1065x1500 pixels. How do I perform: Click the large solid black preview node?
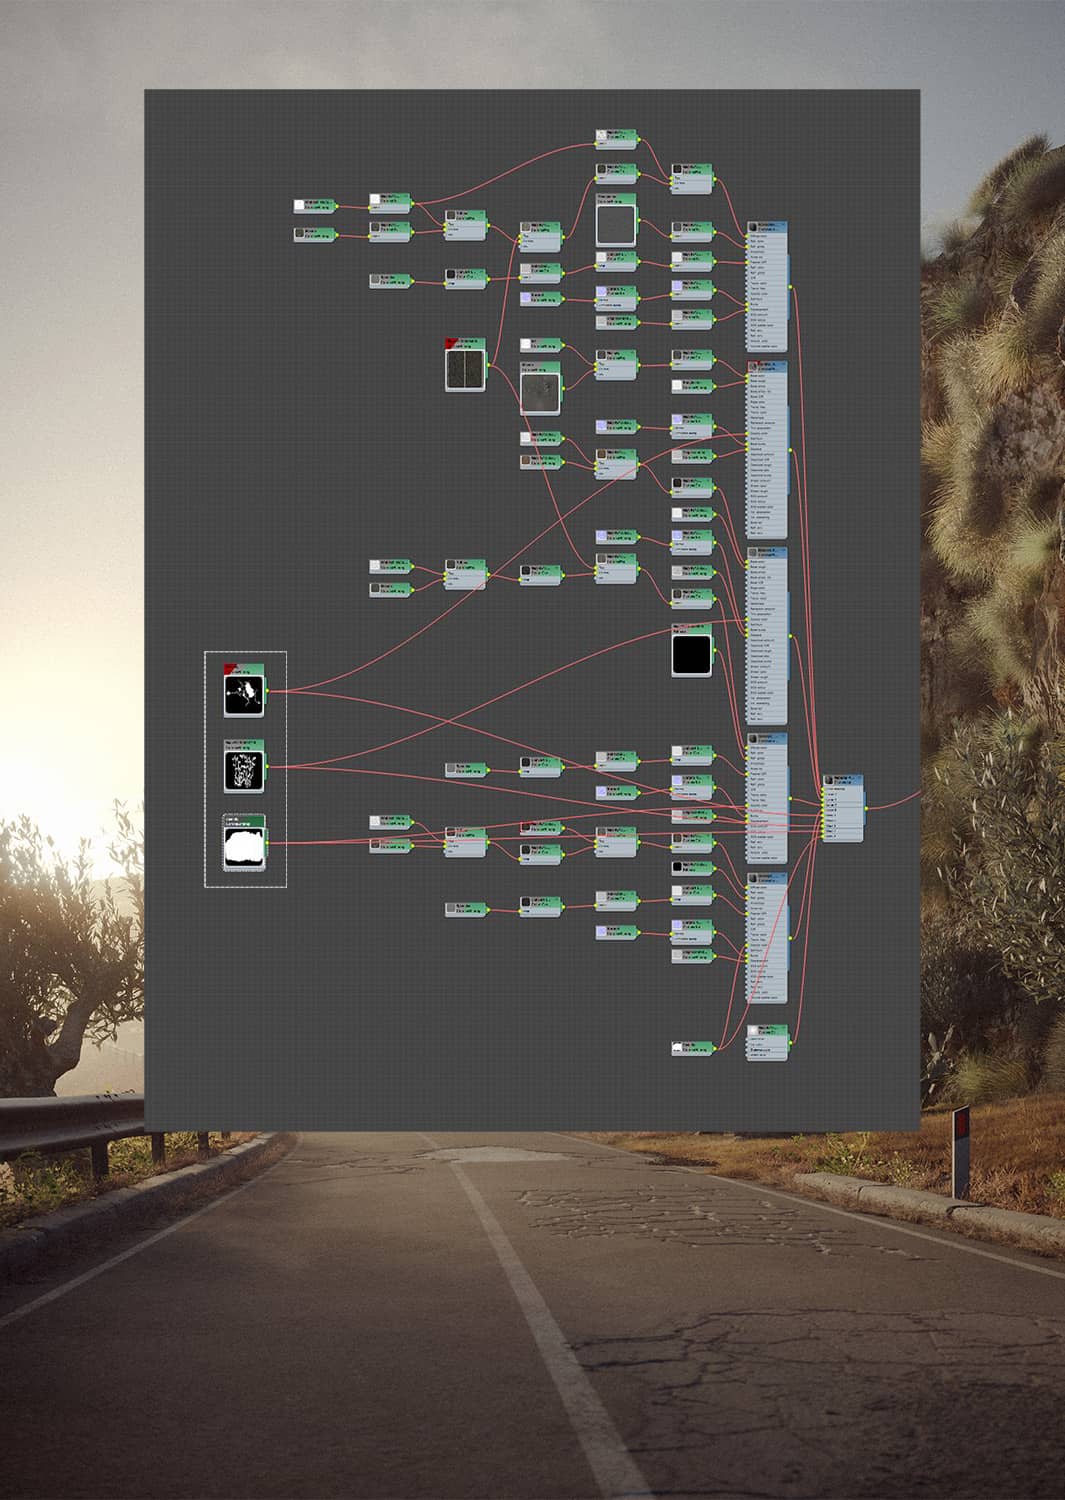[x=691, y=655]
